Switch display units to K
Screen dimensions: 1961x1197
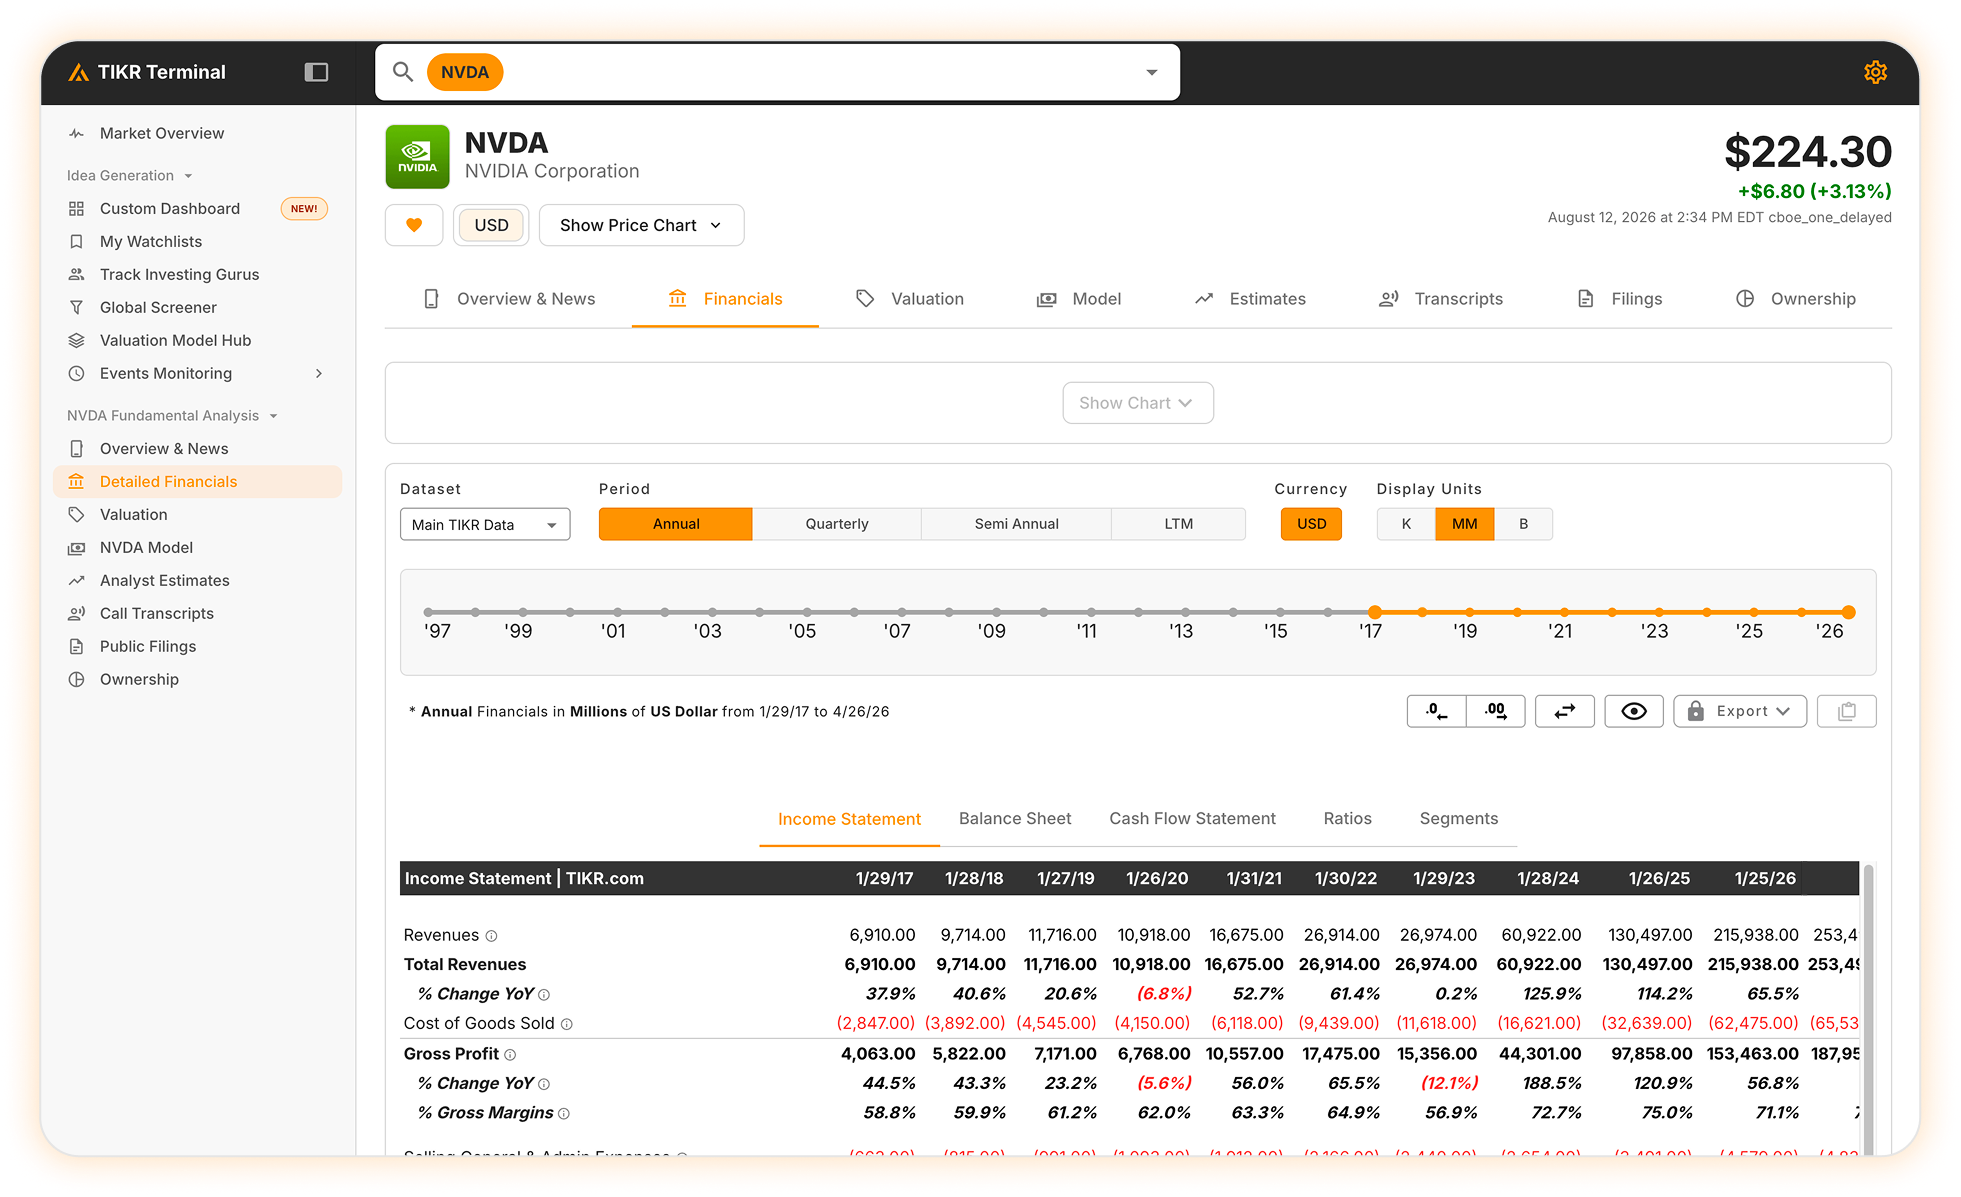[x=1406, y=524]
